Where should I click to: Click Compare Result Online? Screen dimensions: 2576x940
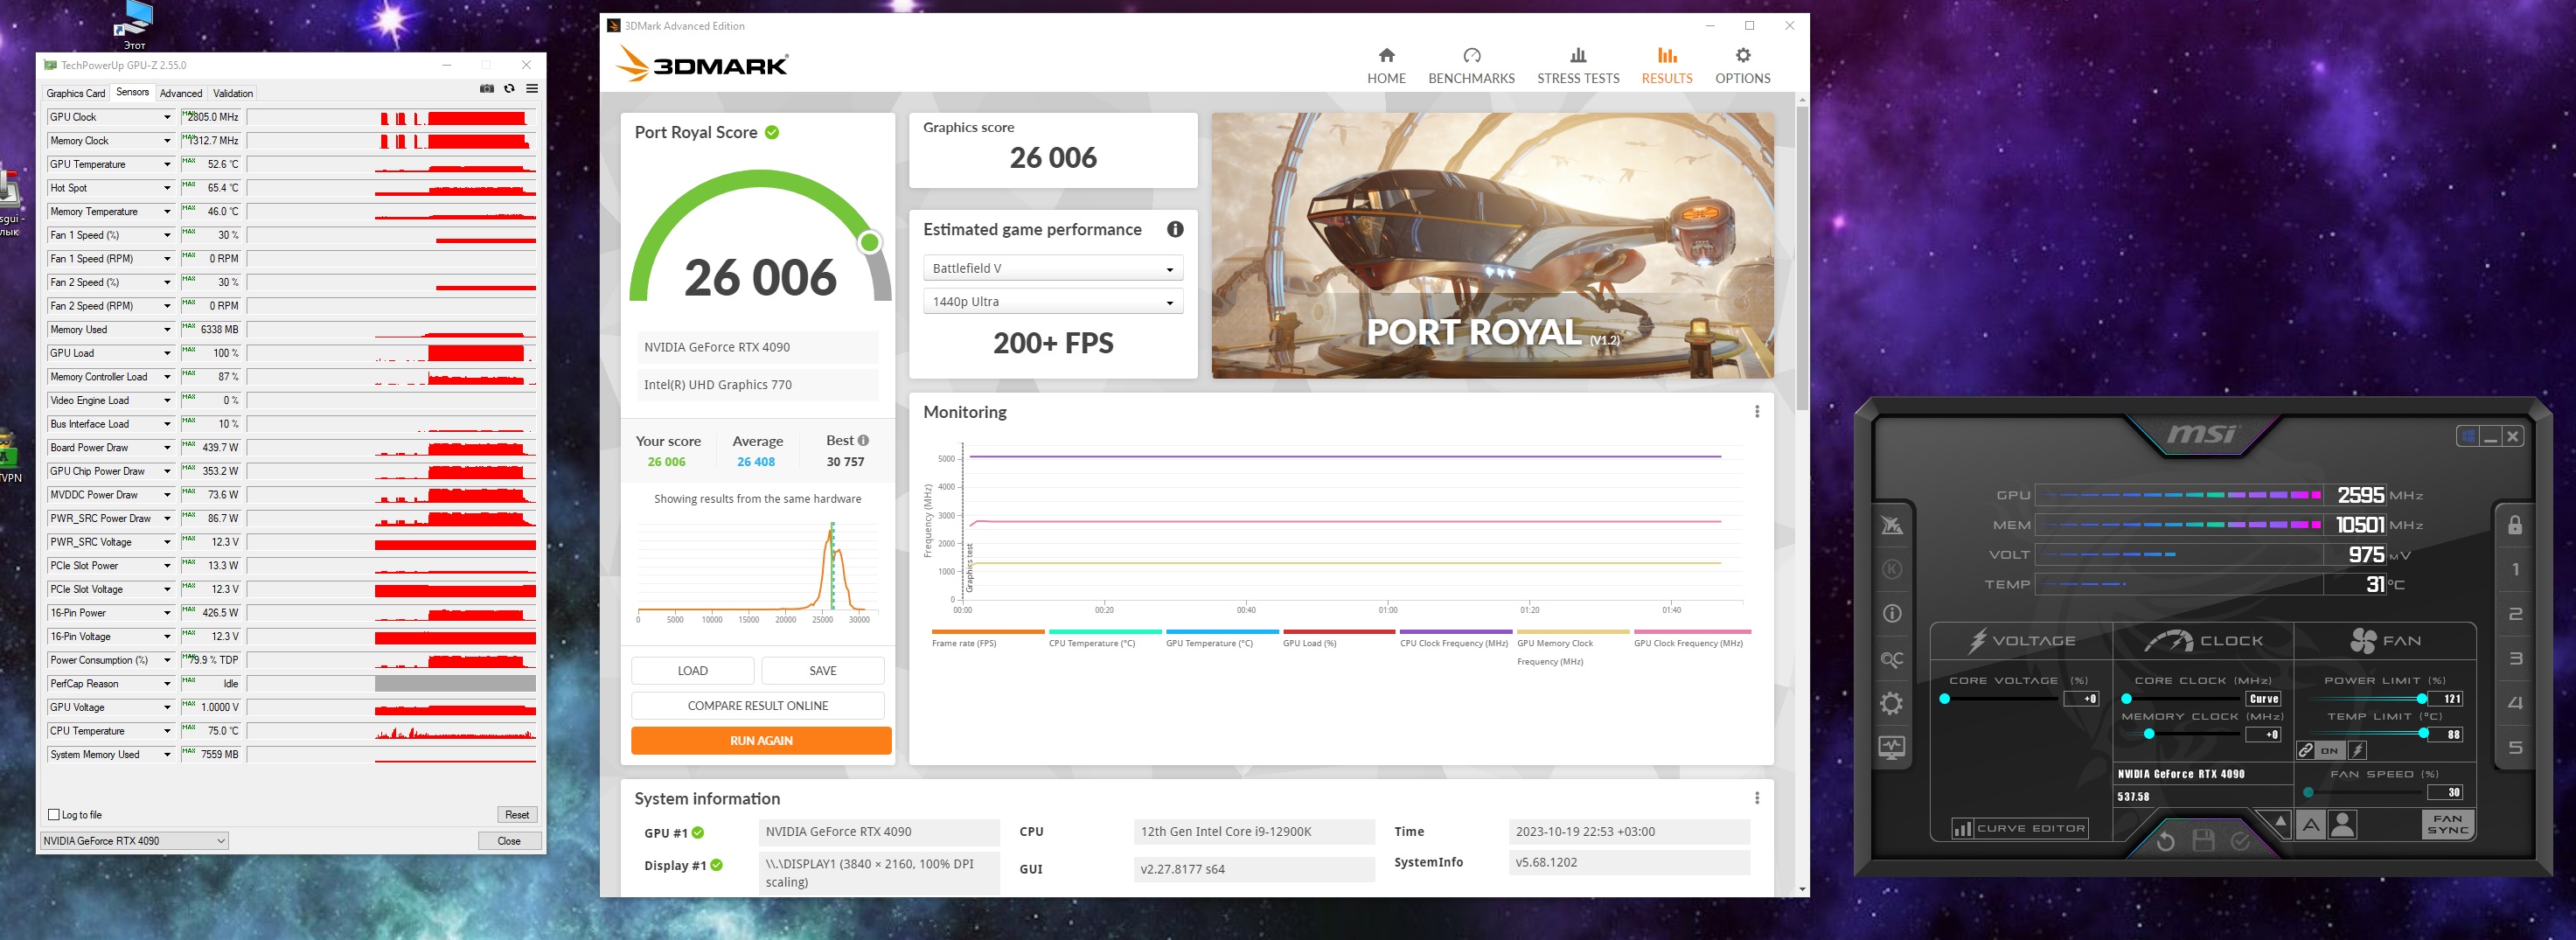(x=758, y=706)
